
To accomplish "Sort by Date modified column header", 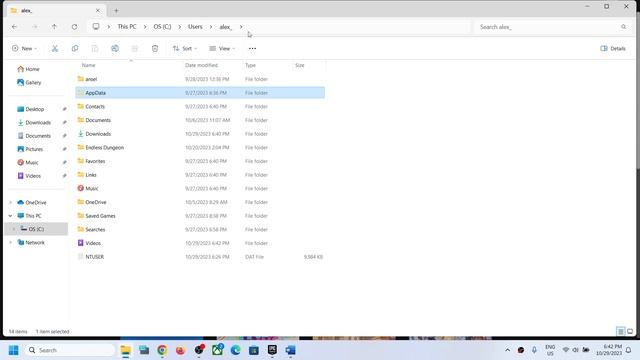I will [x=201, y=65].
